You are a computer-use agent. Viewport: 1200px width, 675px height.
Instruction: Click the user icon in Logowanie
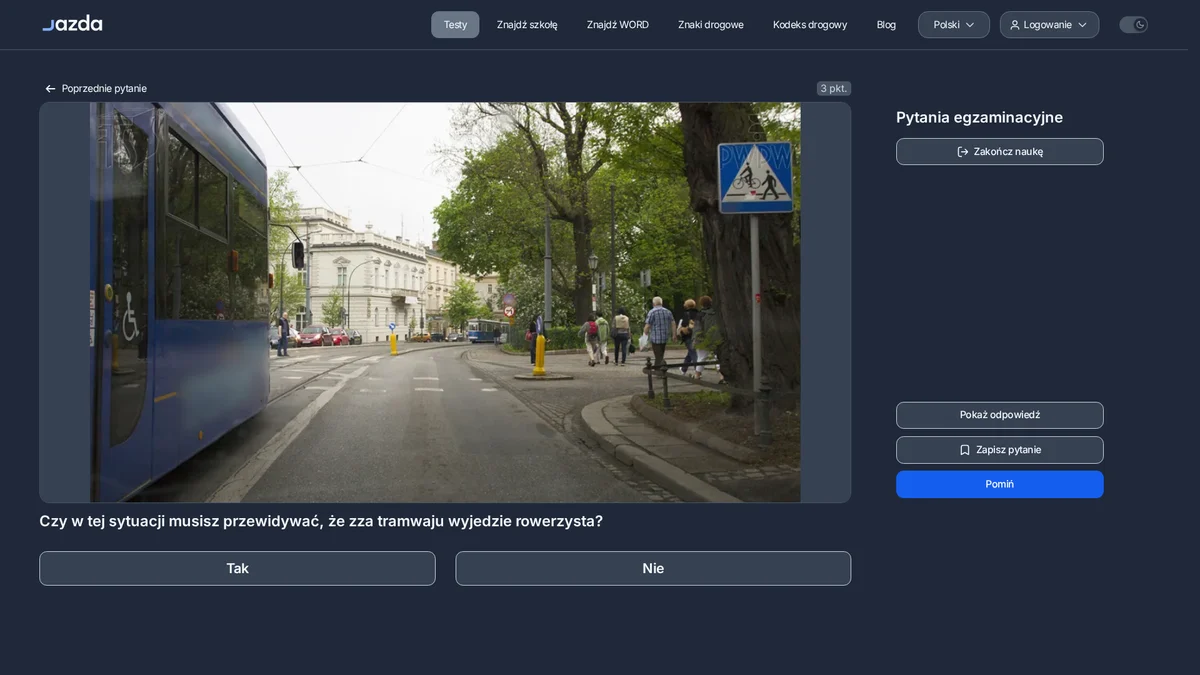(x=1015, y=25)
